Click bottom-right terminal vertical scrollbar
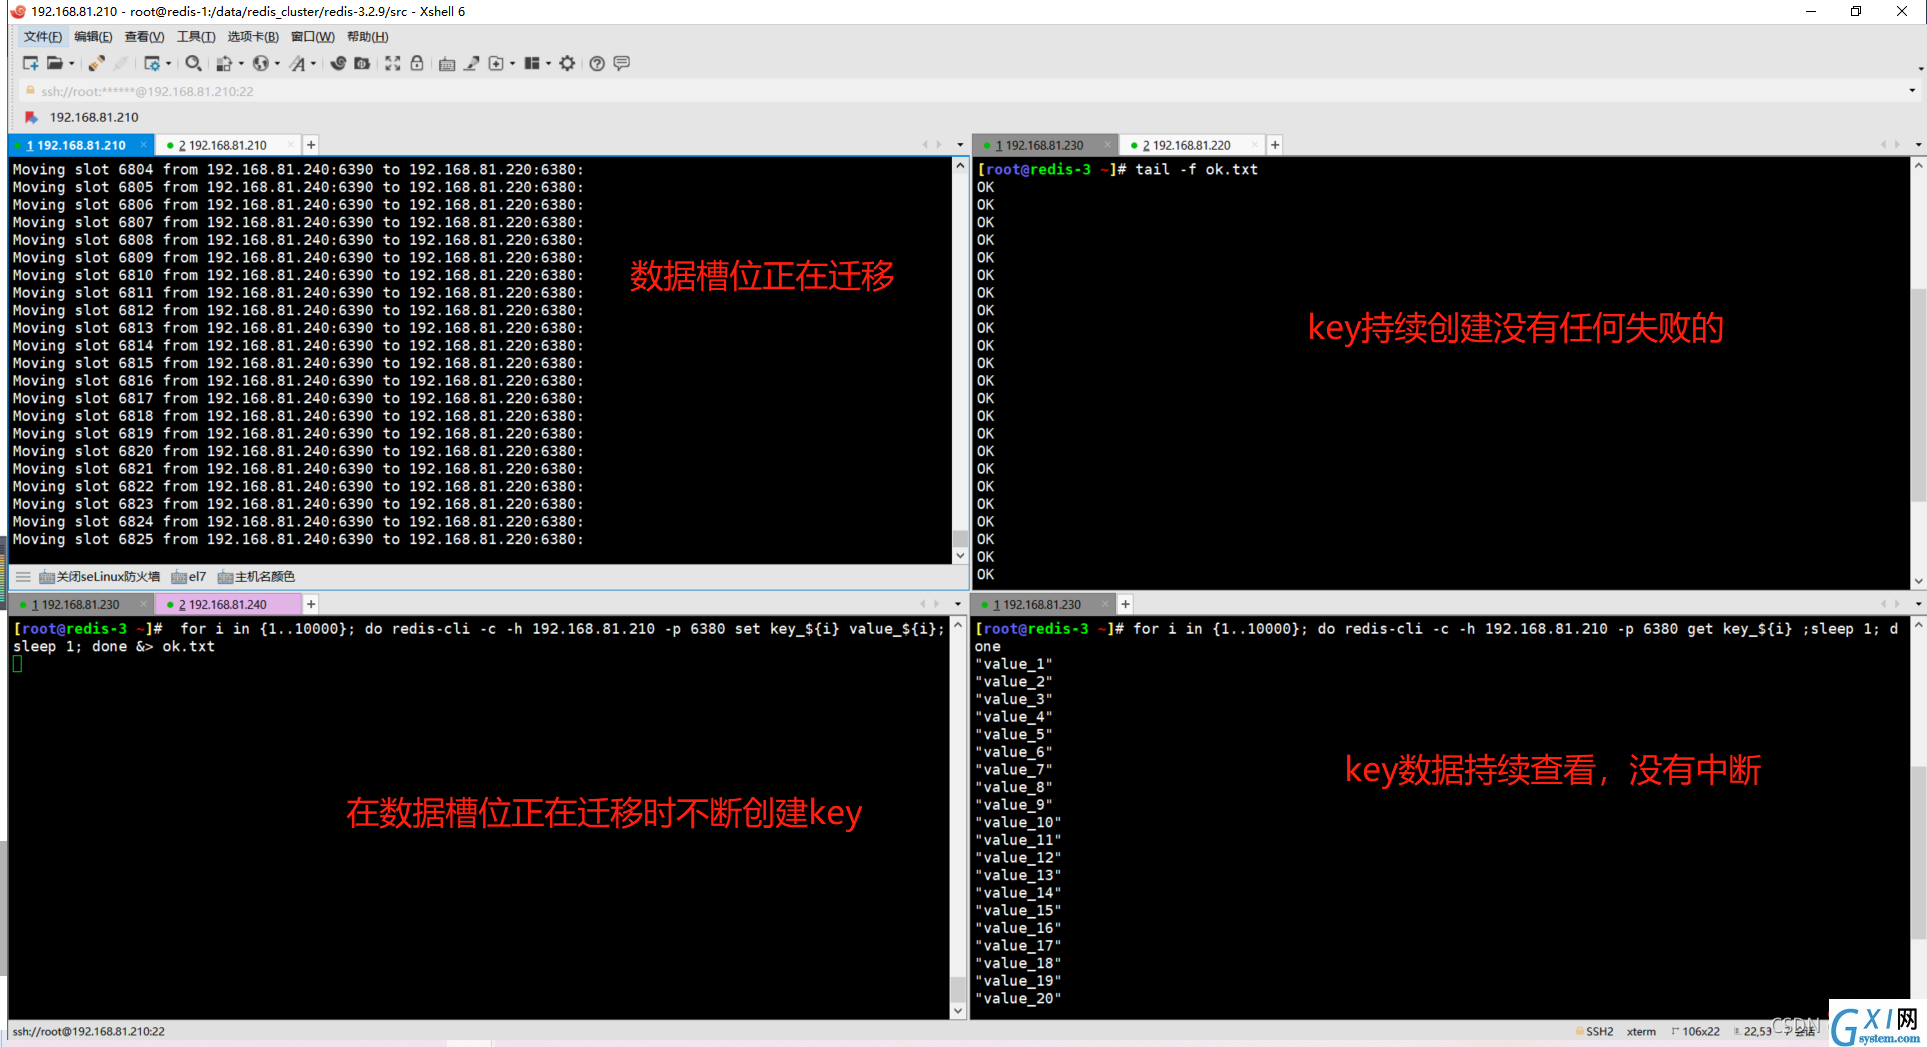The height and width of the screenshot is (1047, 1927). [x=1918, y=820]
